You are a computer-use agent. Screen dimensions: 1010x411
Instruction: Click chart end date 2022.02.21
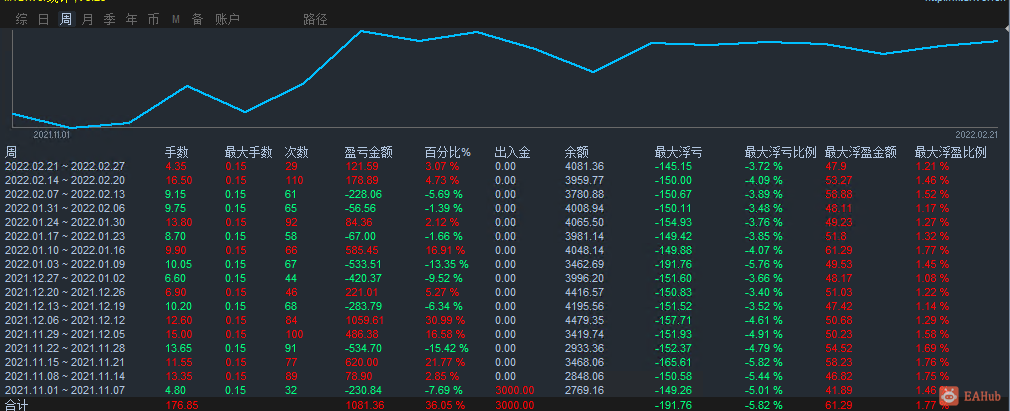point(976,135)
